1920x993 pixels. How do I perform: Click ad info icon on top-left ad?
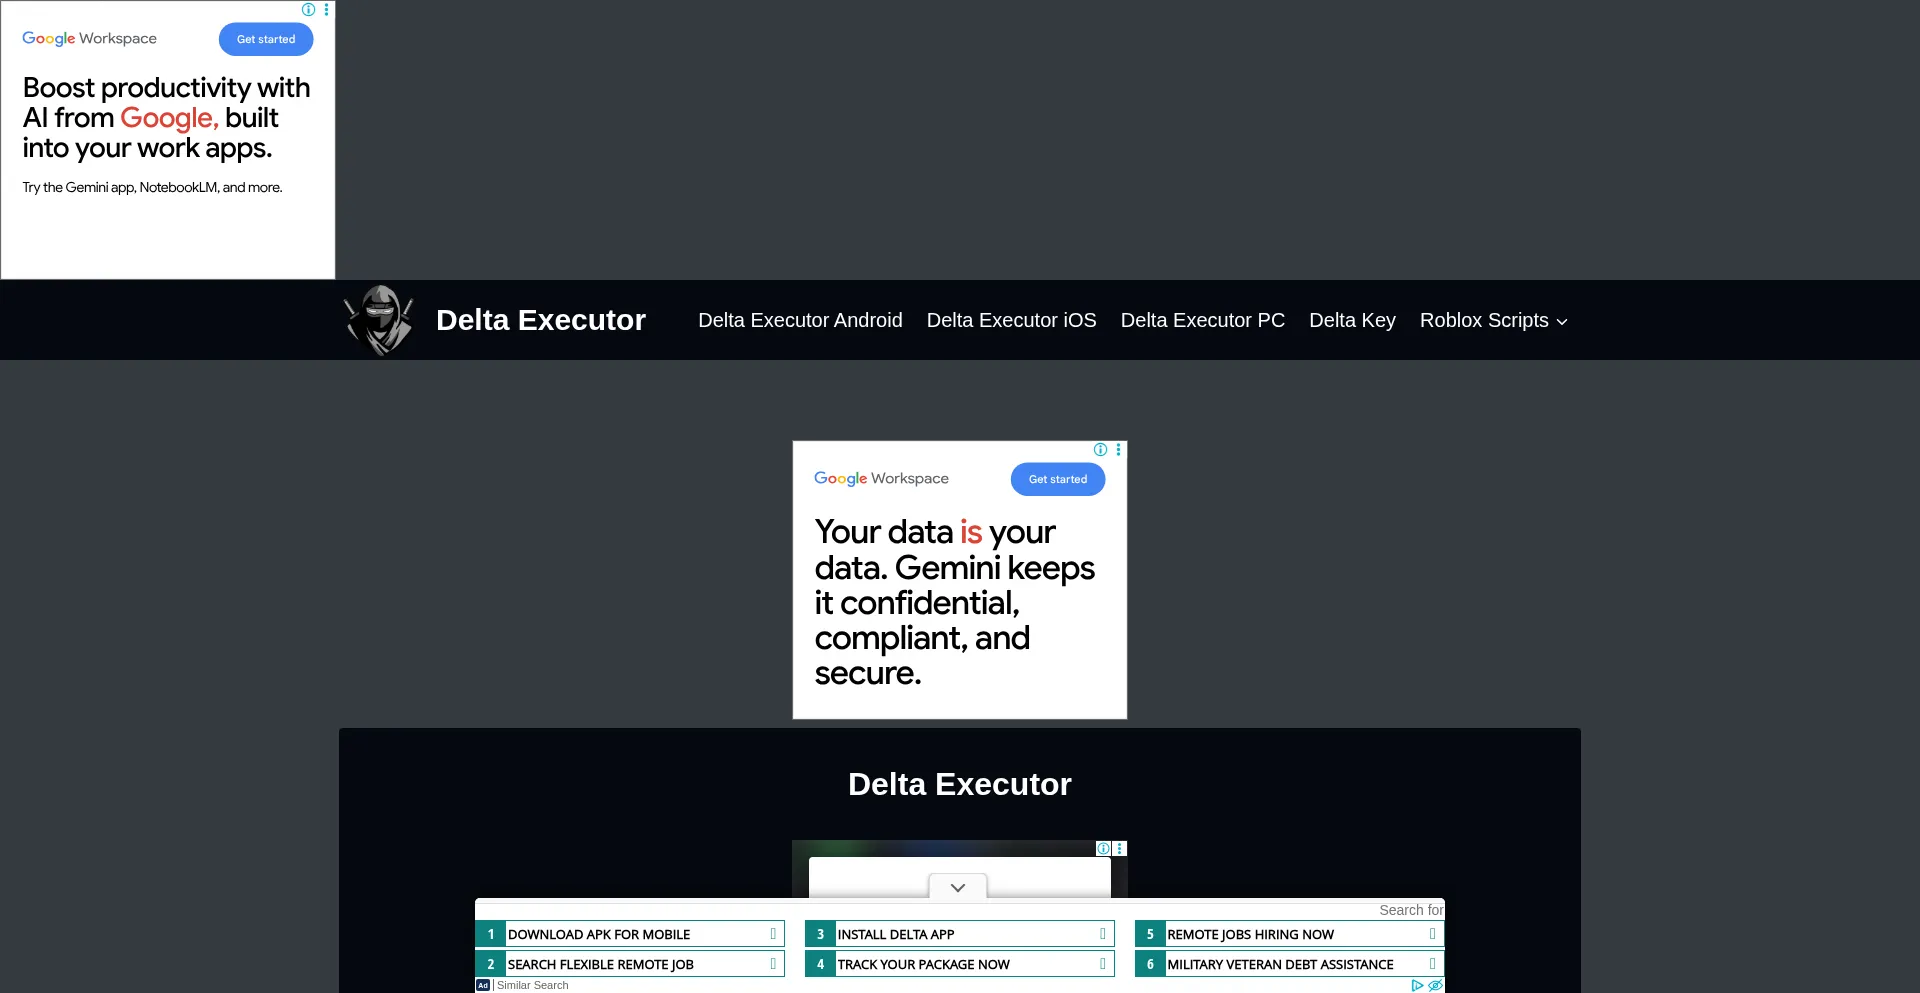point(309,9)
